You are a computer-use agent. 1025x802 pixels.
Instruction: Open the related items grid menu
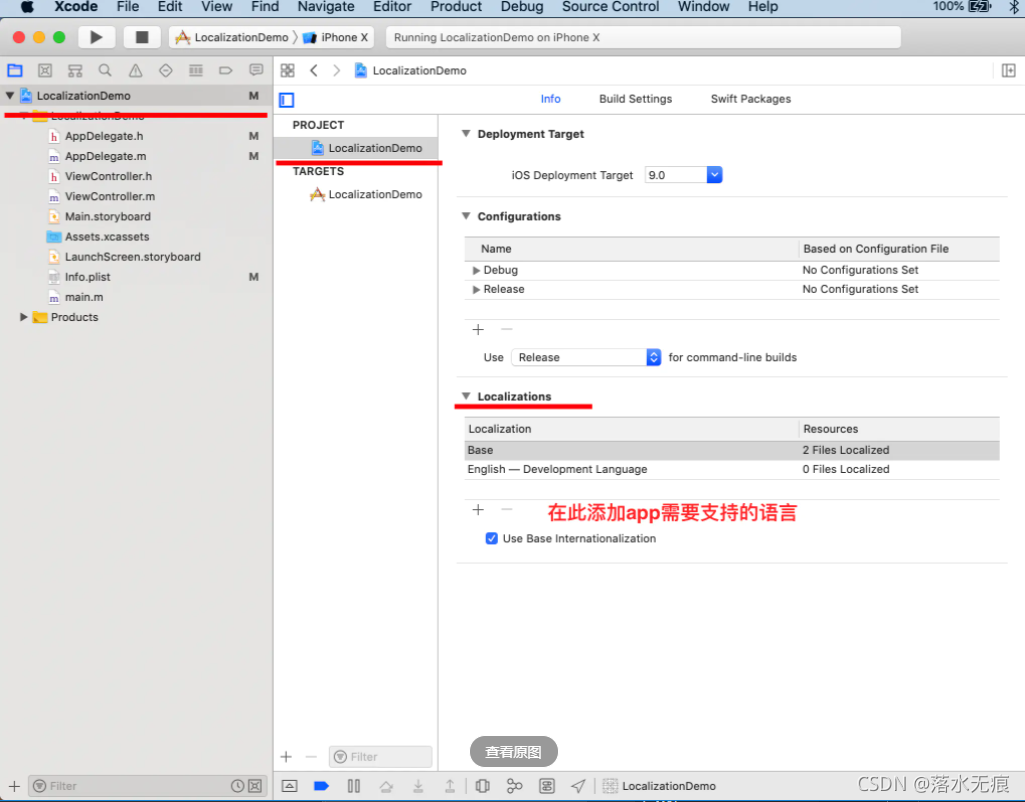[x=288, y=71]
